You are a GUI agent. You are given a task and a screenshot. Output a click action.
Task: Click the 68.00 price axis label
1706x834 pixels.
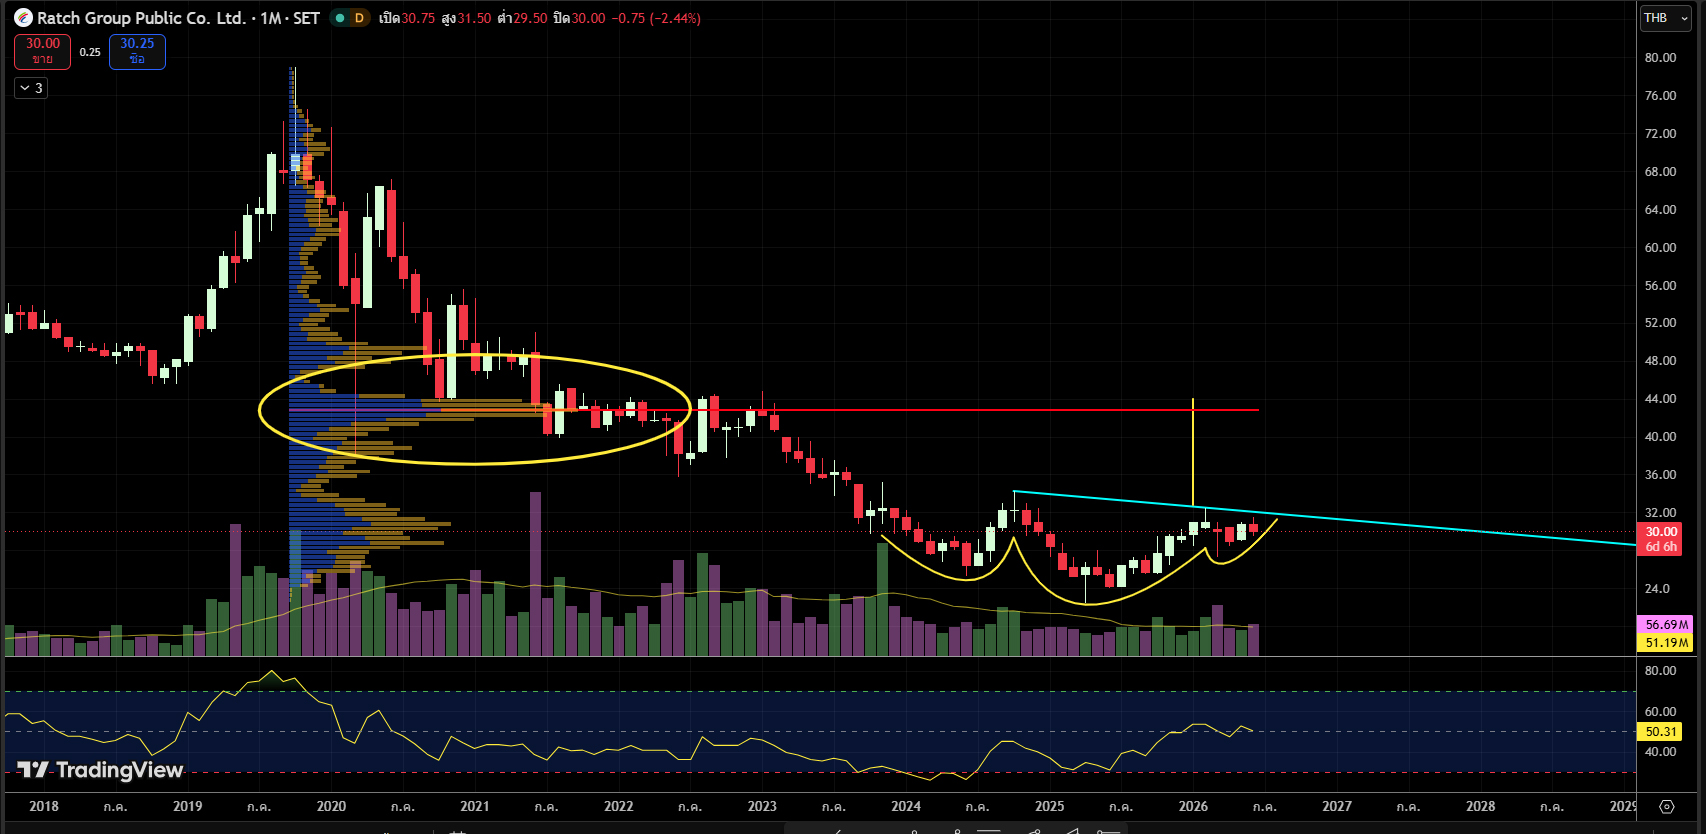pyautogui.click(x=1660, y=172)
